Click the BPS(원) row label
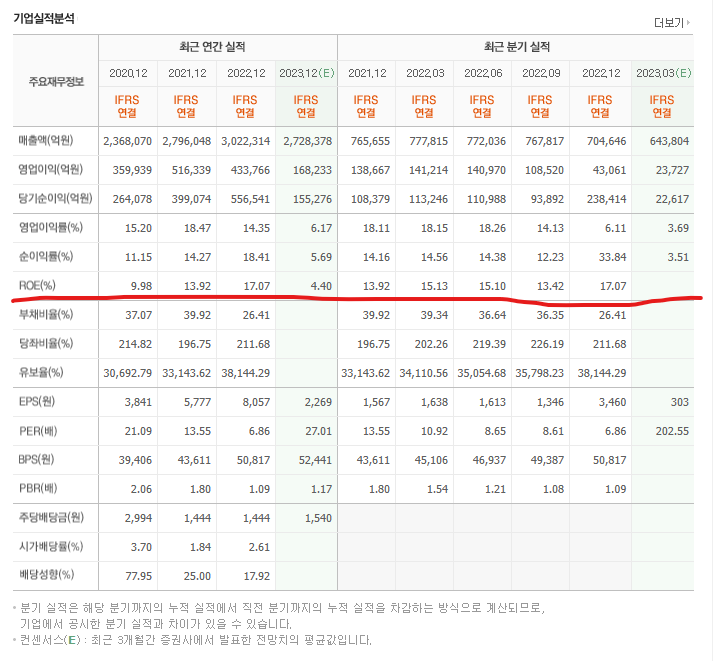The width and height of the screenshot is (713, 661). (36, 460)
